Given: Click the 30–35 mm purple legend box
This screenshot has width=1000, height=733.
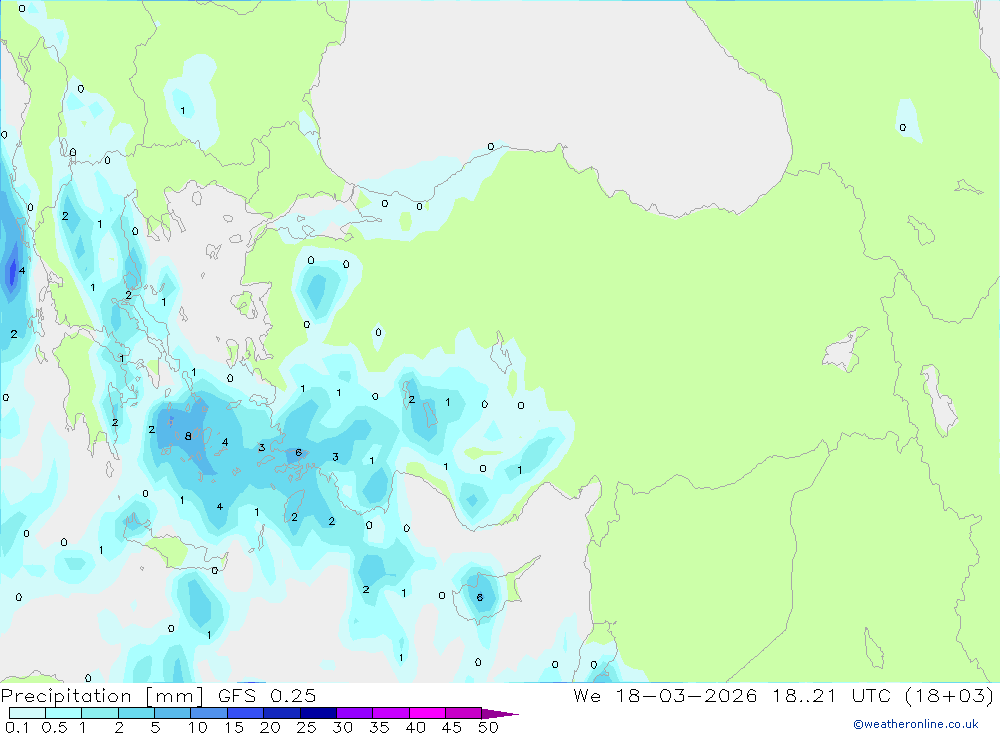Looking at the screenshot, I should pyautogui.click(x=355, y=713).
